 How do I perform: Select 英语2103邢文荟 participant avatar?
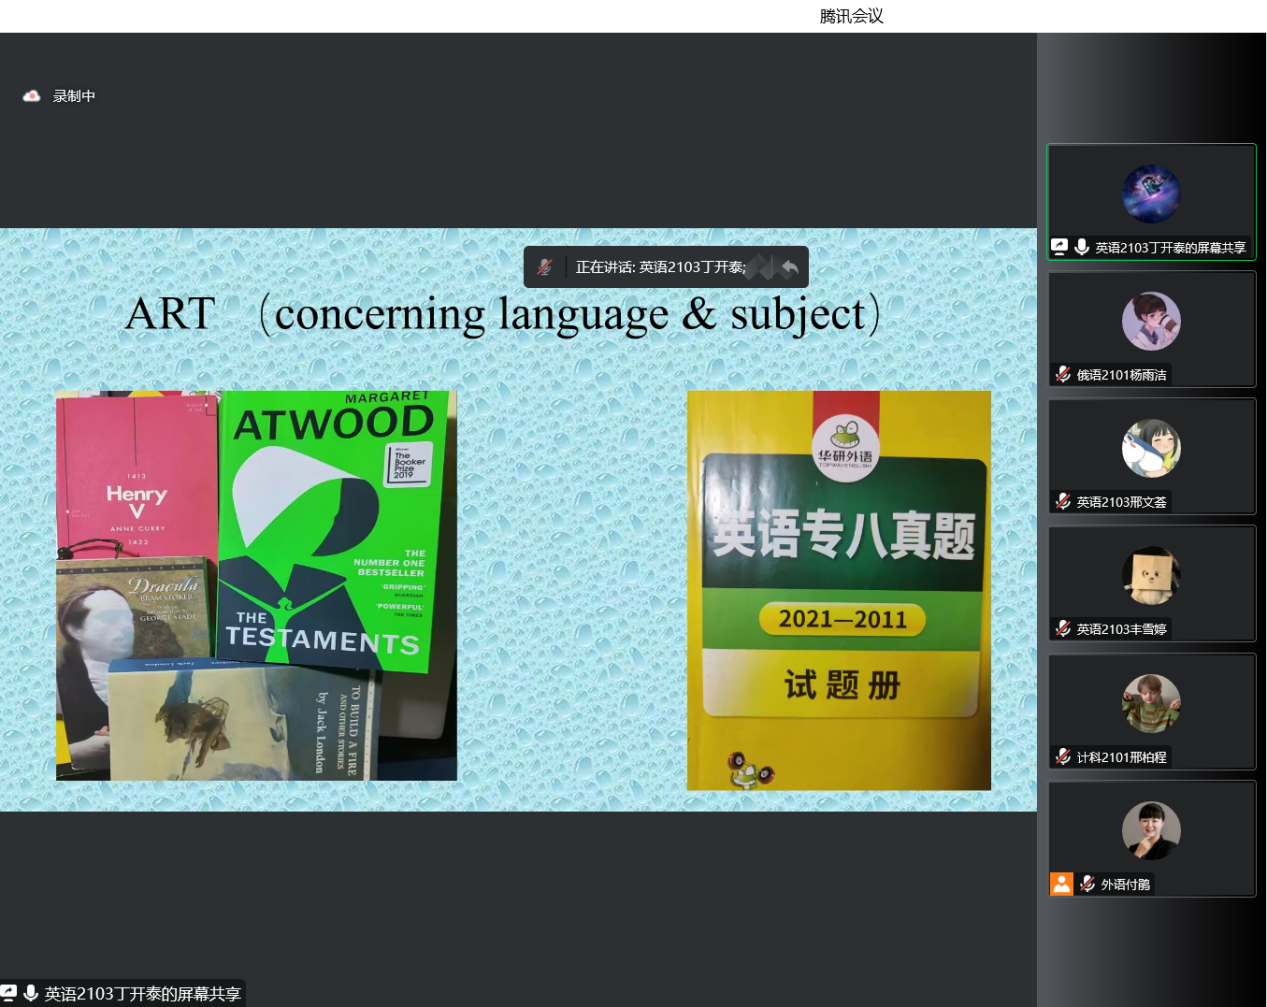pos(1151,448)
